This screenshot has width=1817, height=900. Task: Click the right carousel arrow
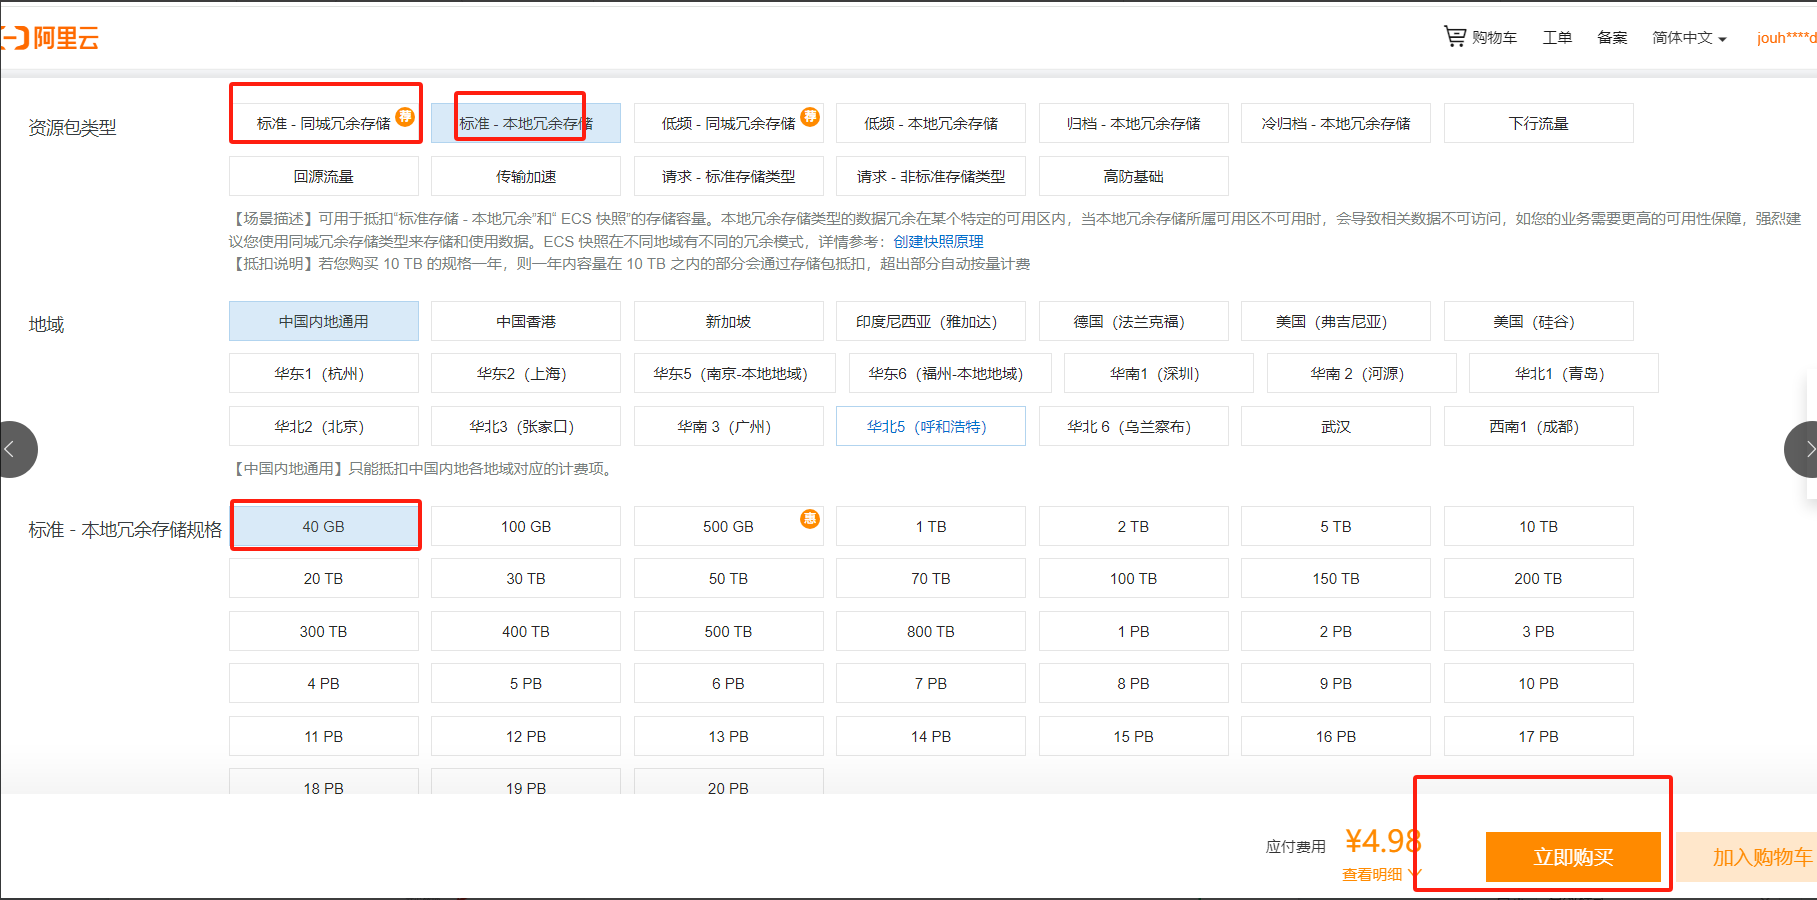click(1804, 449)
